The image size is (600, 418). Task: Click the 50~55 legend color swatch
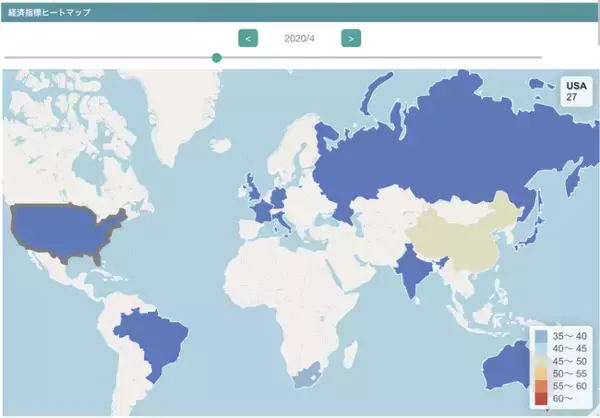(541, 374)
